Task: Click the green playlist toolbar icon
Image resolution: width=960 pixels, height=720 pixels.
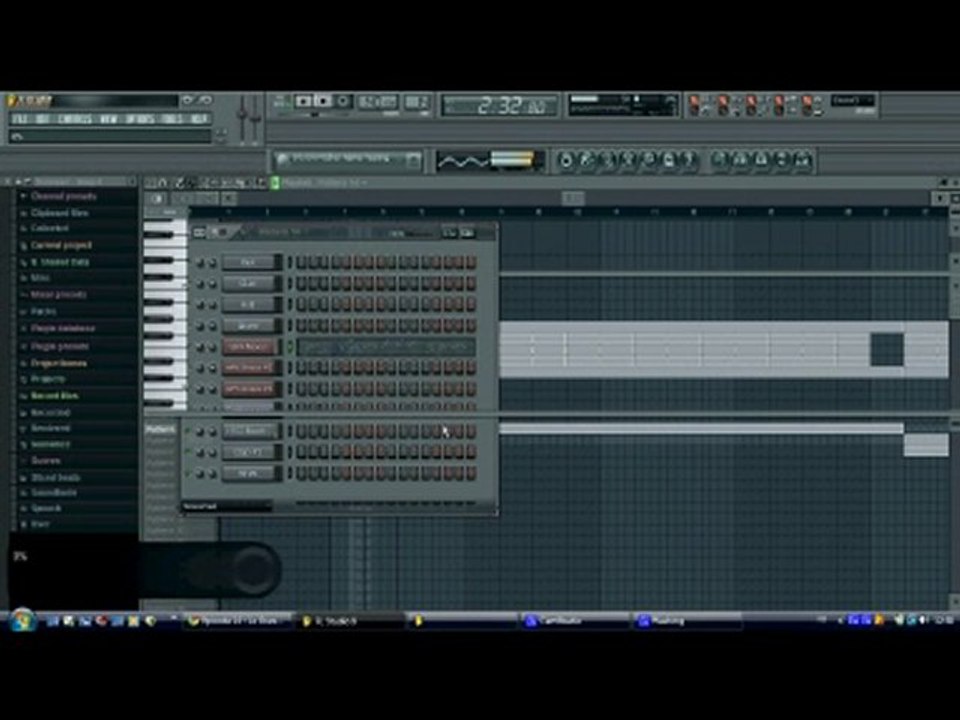Action: click(275, 182)
